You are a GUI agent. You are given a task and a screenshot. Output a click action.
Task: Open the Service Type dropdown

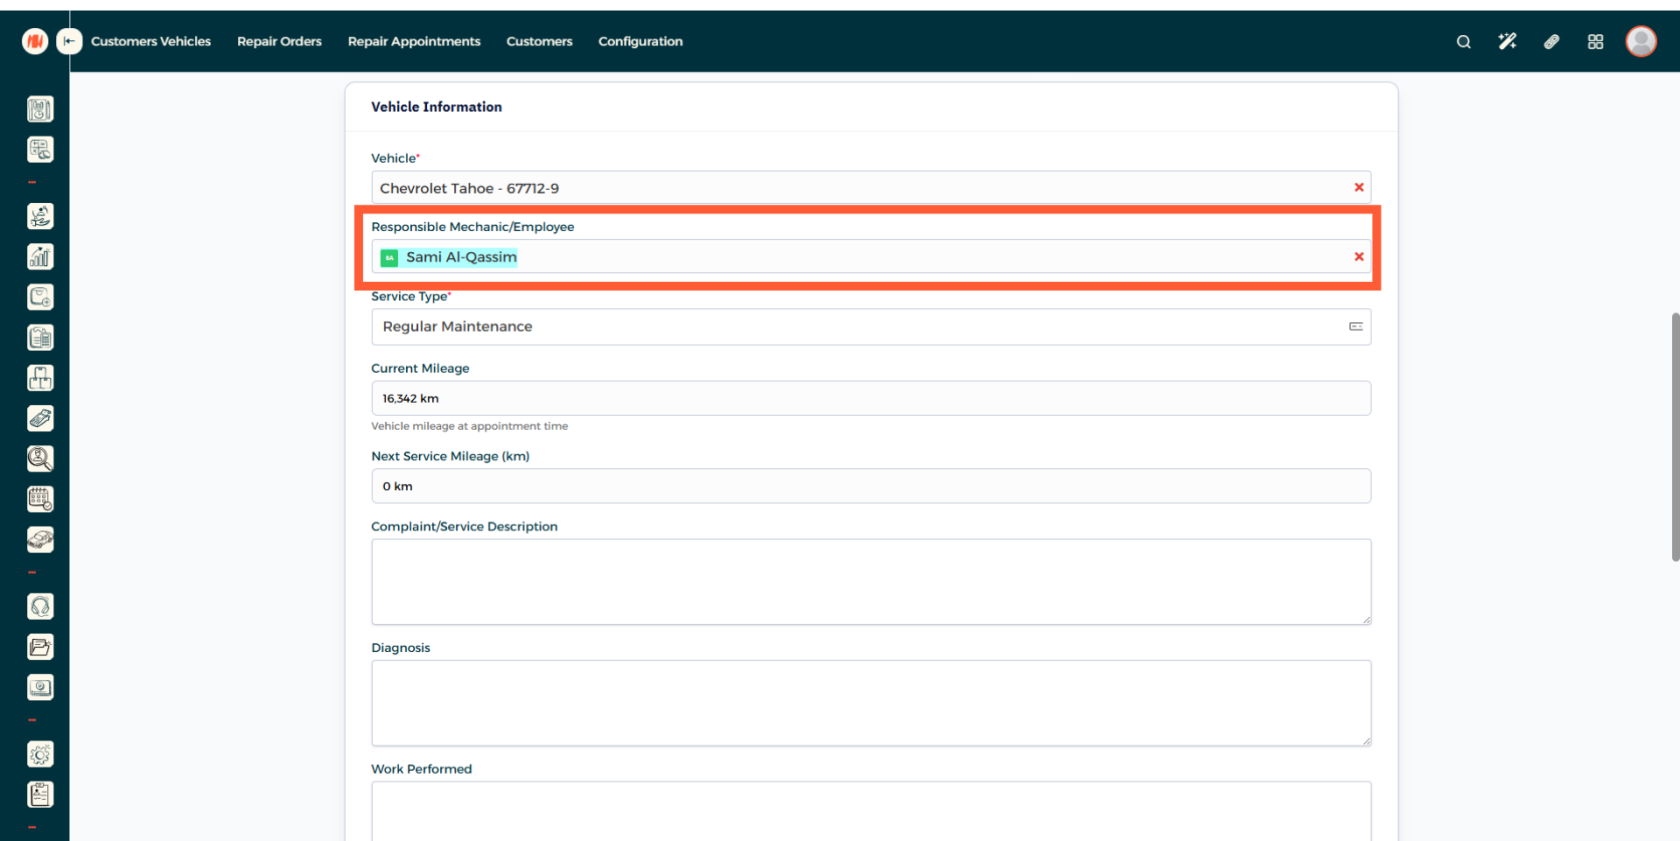870,327
